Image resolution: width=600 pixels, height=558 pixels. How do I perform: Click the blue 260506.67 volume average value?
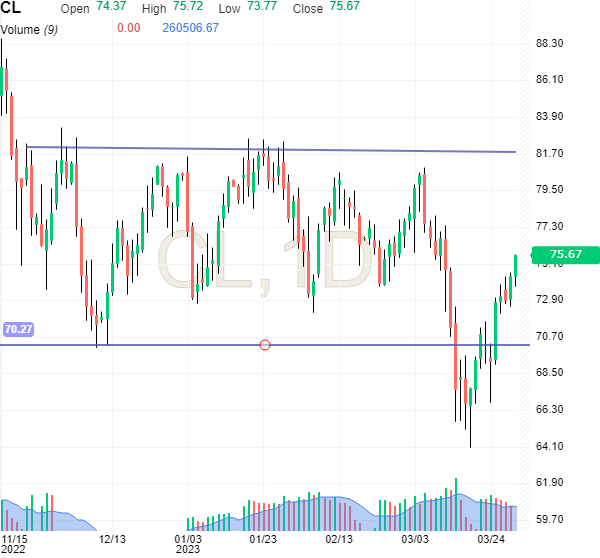(191, 28)
